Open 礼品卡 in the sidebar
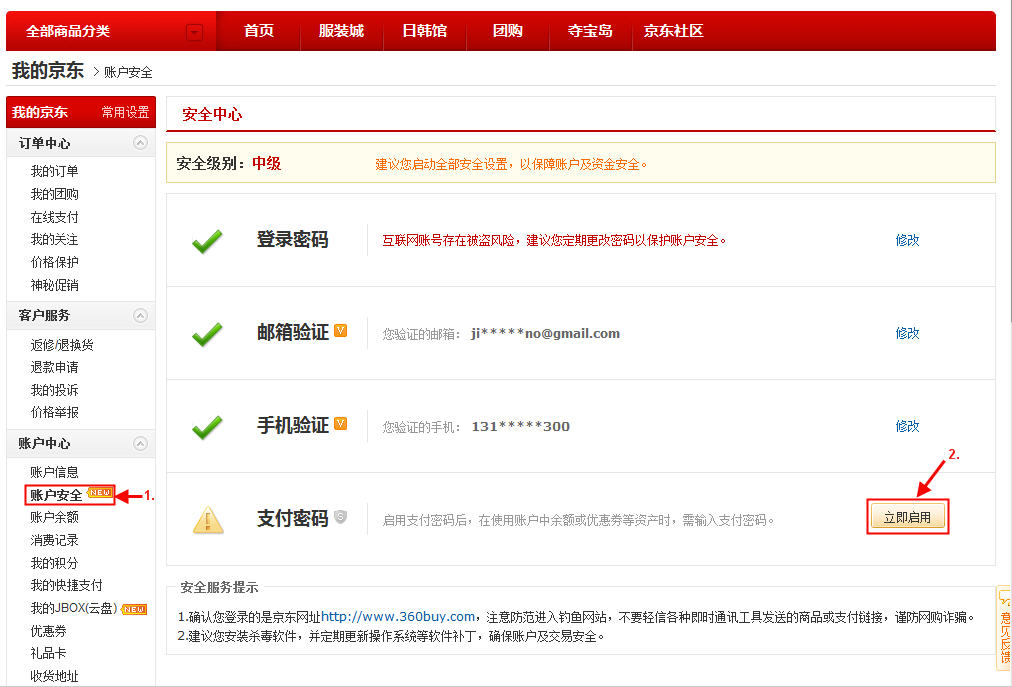 pos(48,653)
